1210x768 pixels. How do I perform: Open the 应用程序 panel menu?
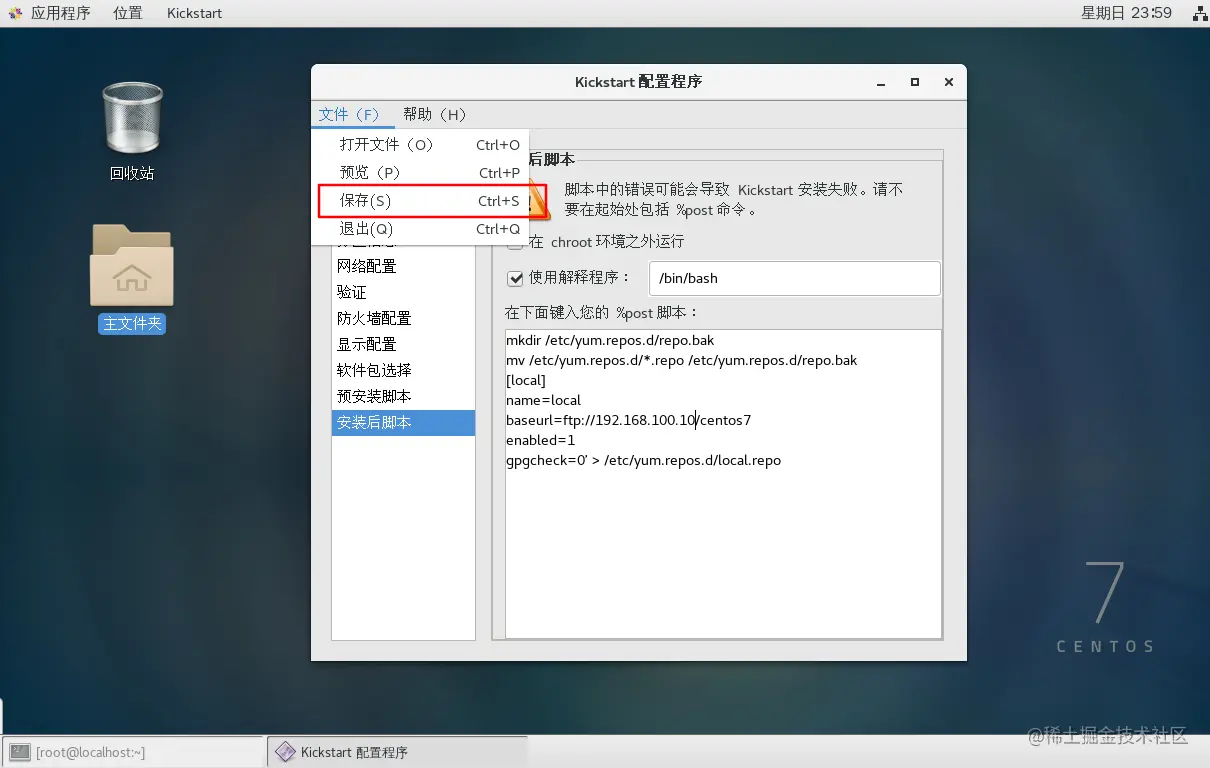[x=60, y=13]
